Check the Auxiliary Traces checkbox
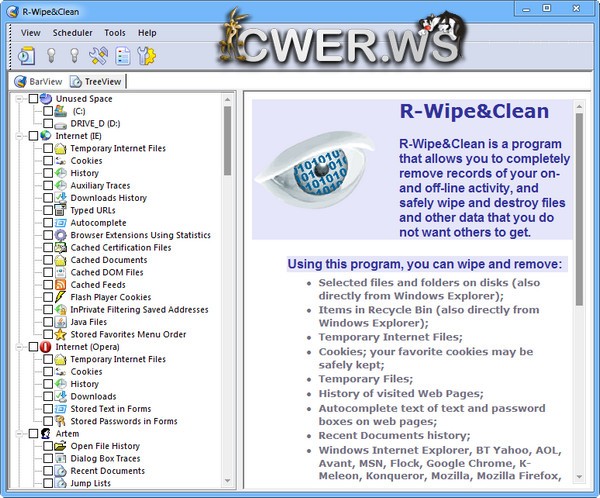 point(48,185)
